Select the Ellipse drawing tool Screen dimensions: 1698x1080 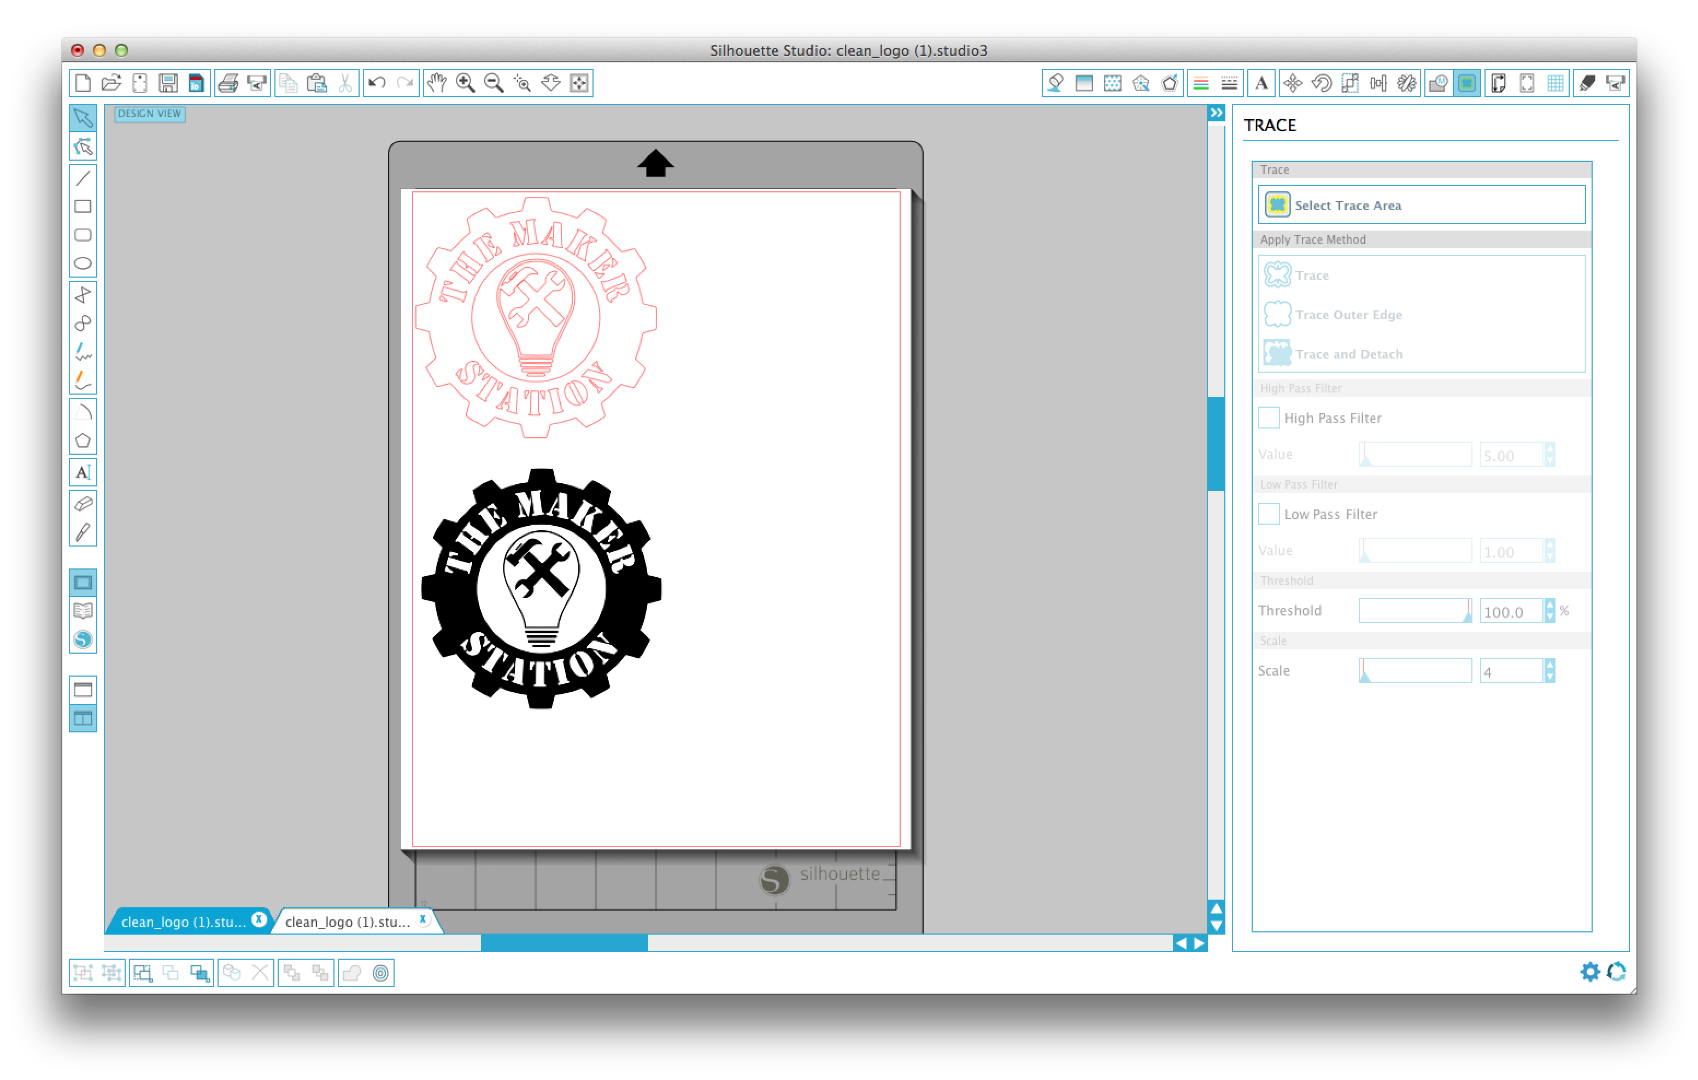pyautogui.click(x=83, y=263)
